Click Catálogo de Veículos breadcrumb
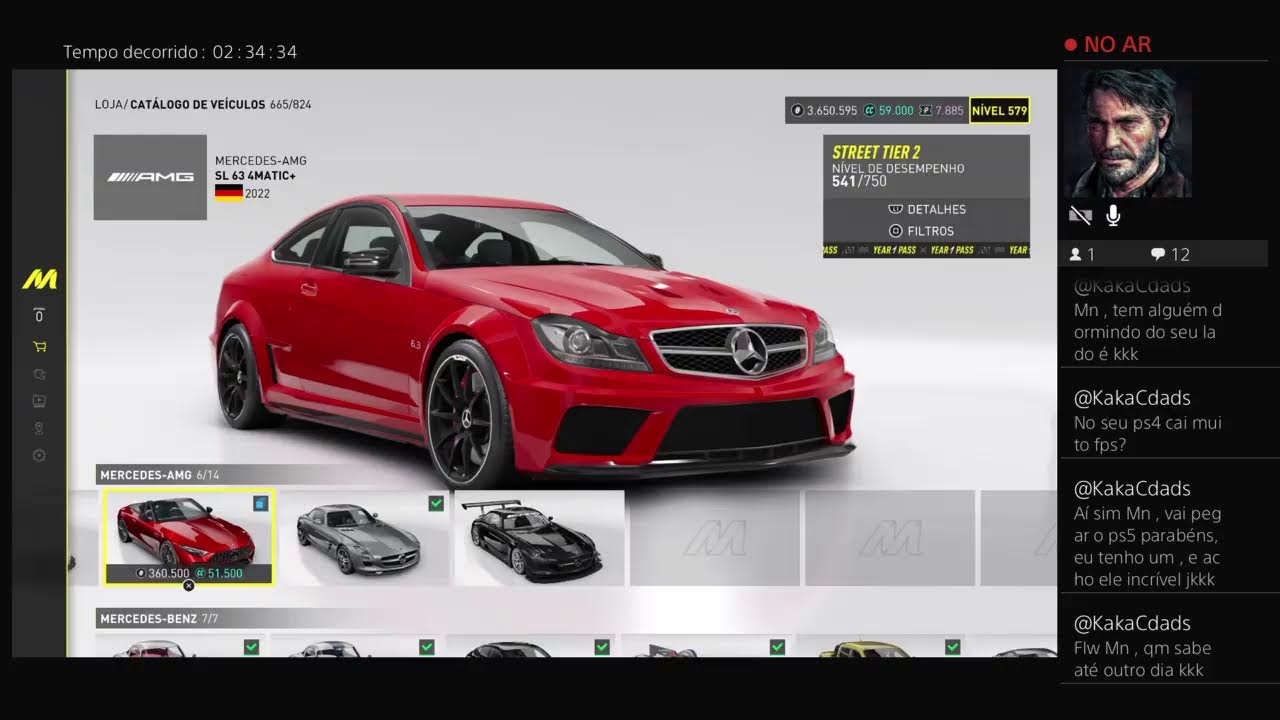1280x720 pixels. pyautogui.click(x=198, y=104)
